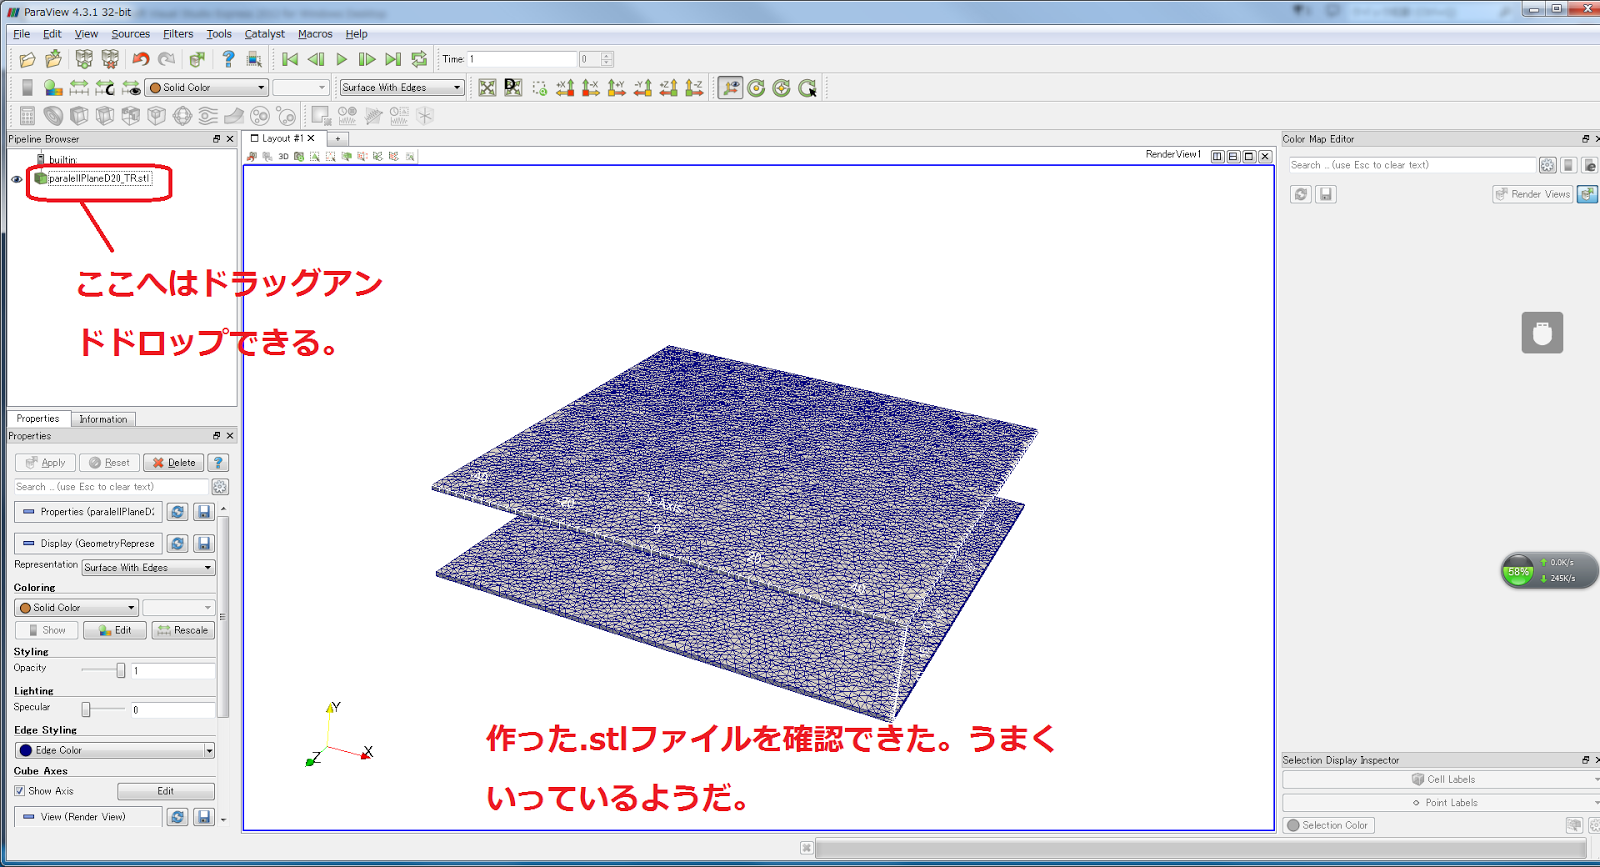Open the Sources menu
The image size is (1600, 867).
tap(131, 34)
